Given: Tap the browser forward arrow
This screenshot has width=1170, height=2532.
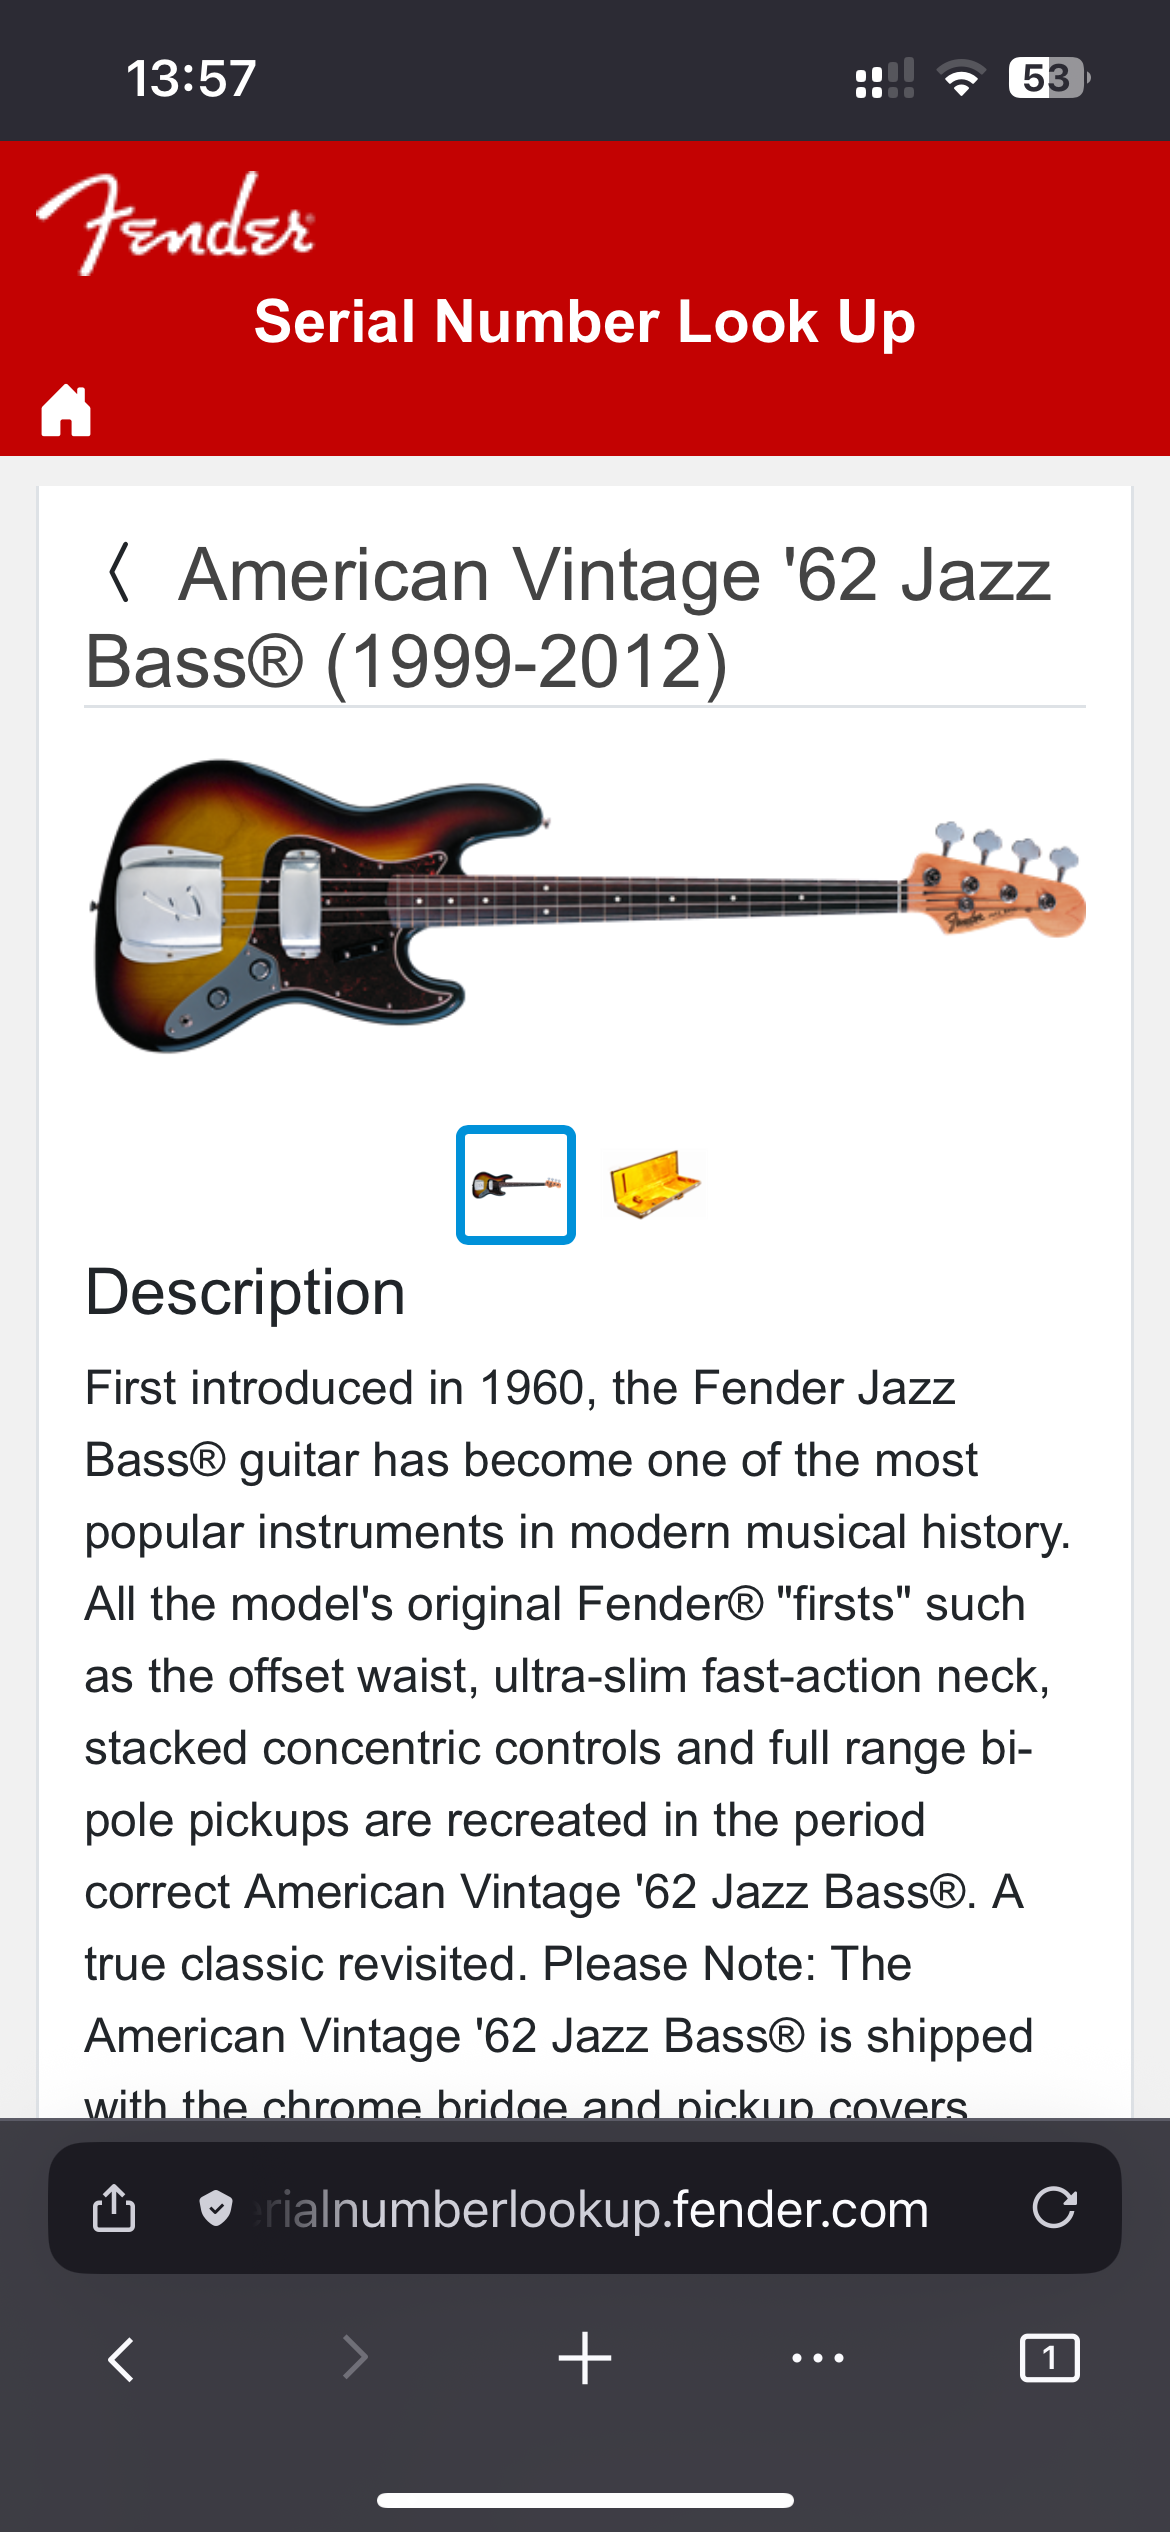Looking at the screenshot, I should click(354, 2359).
